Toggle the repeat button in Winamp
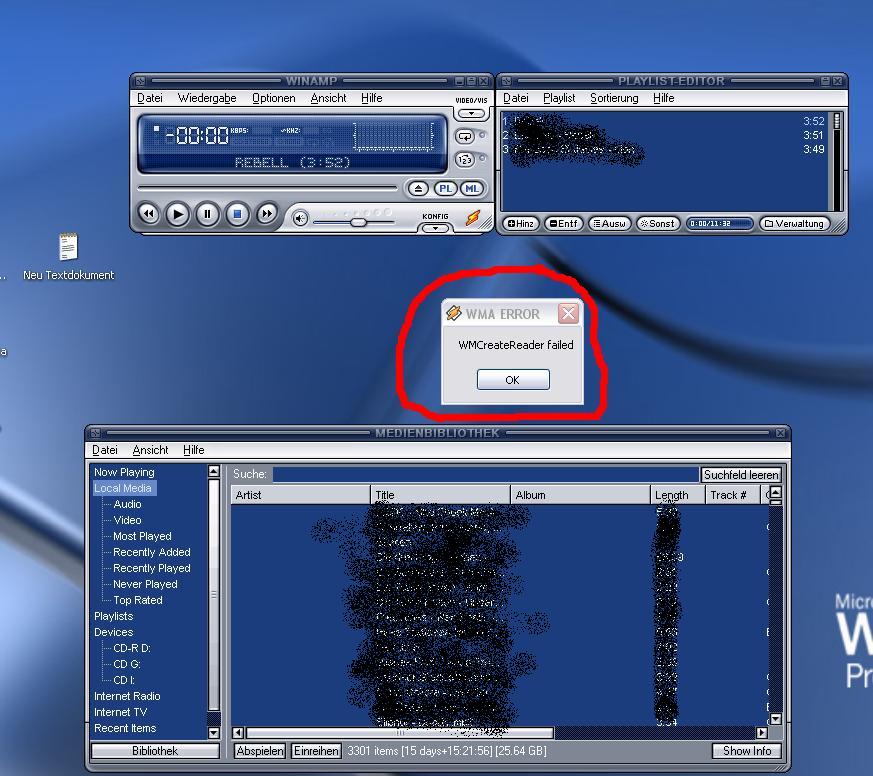 [x=465, y=136]
